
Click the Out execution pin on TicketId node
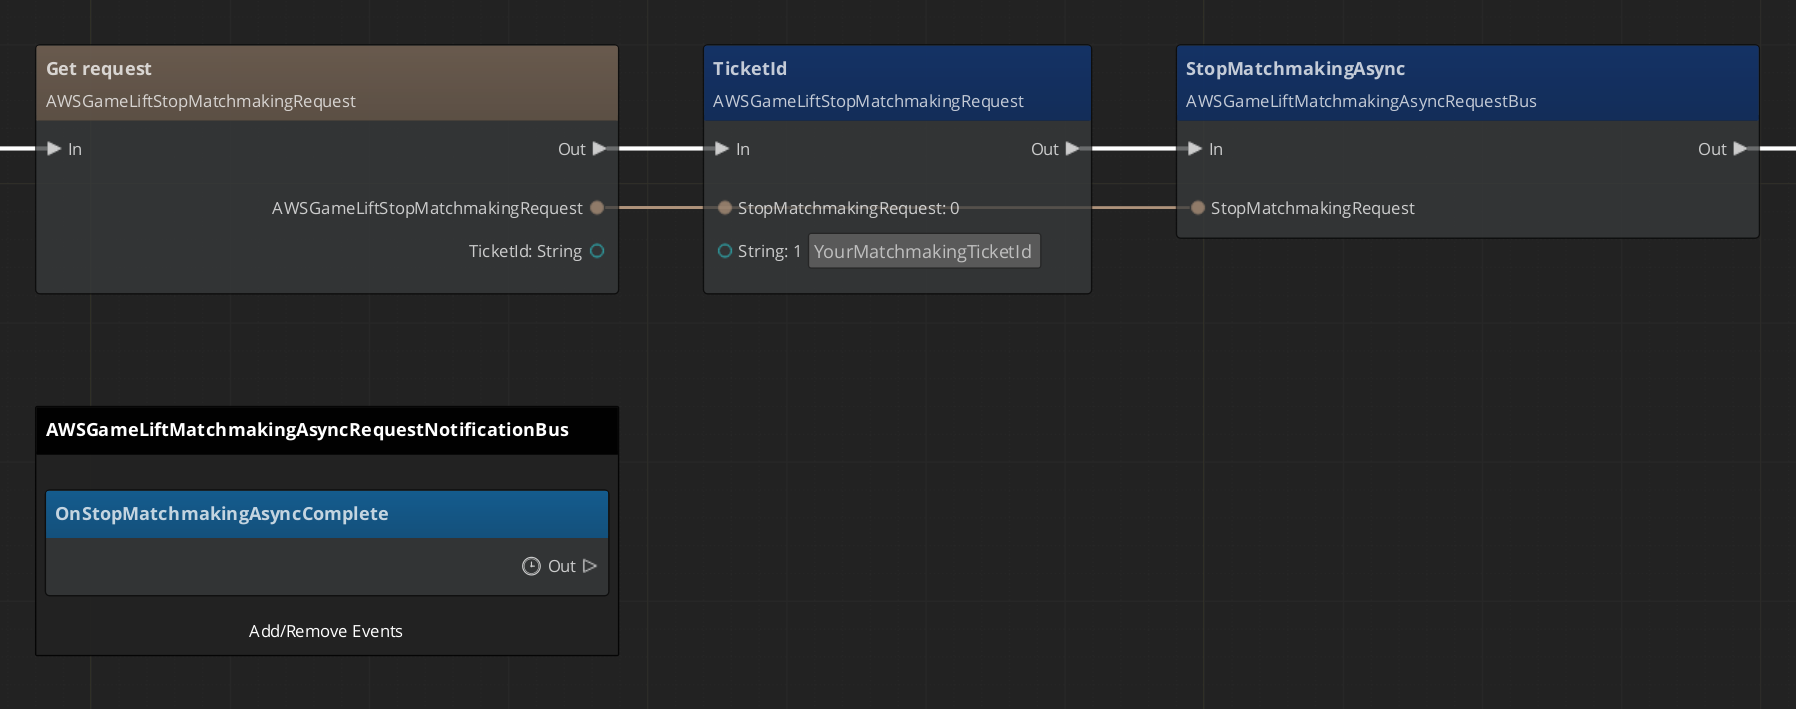click(x=1072, y=149)
